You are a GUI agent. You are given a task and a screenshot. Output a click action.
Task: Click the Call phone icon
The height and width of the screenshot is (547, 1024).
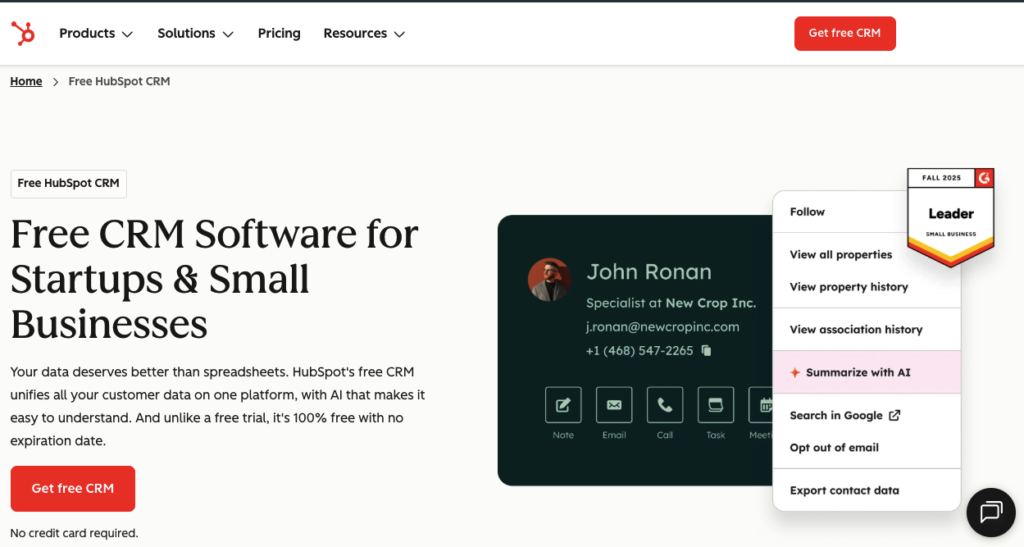[x=665, y=405]
